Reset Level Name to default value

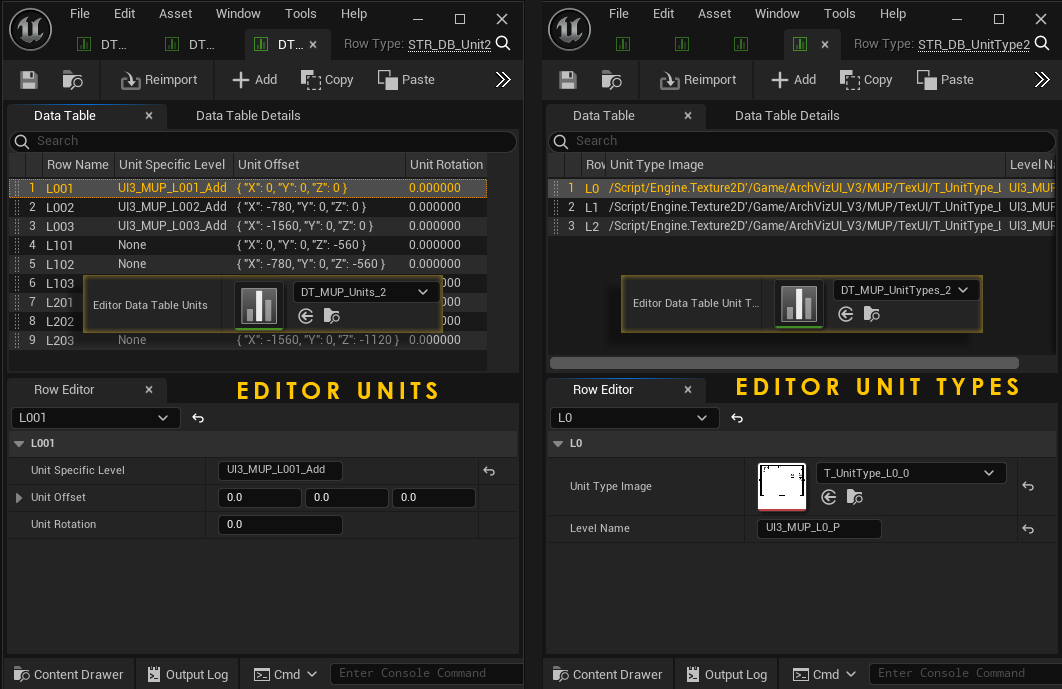(x=1027, y=529)
